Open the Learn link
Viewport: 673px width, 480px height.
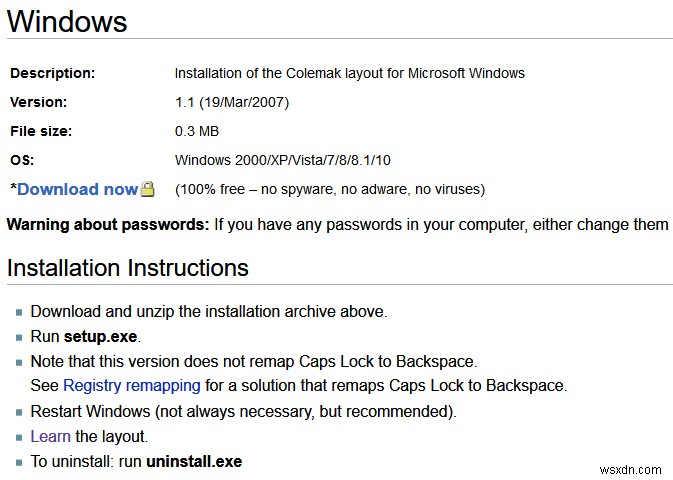click(50, 436)
